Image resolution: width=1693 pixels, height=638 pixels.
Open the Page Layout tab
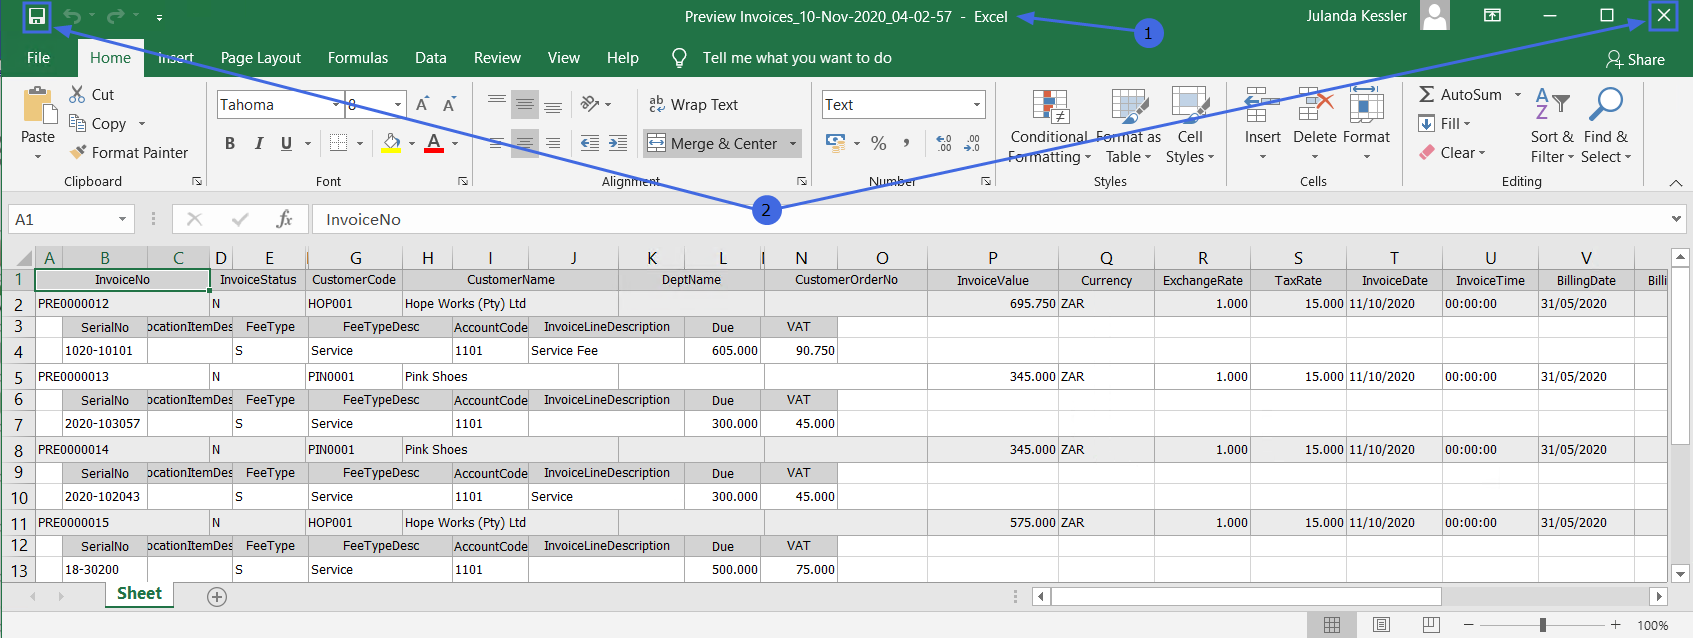(260, 58)
